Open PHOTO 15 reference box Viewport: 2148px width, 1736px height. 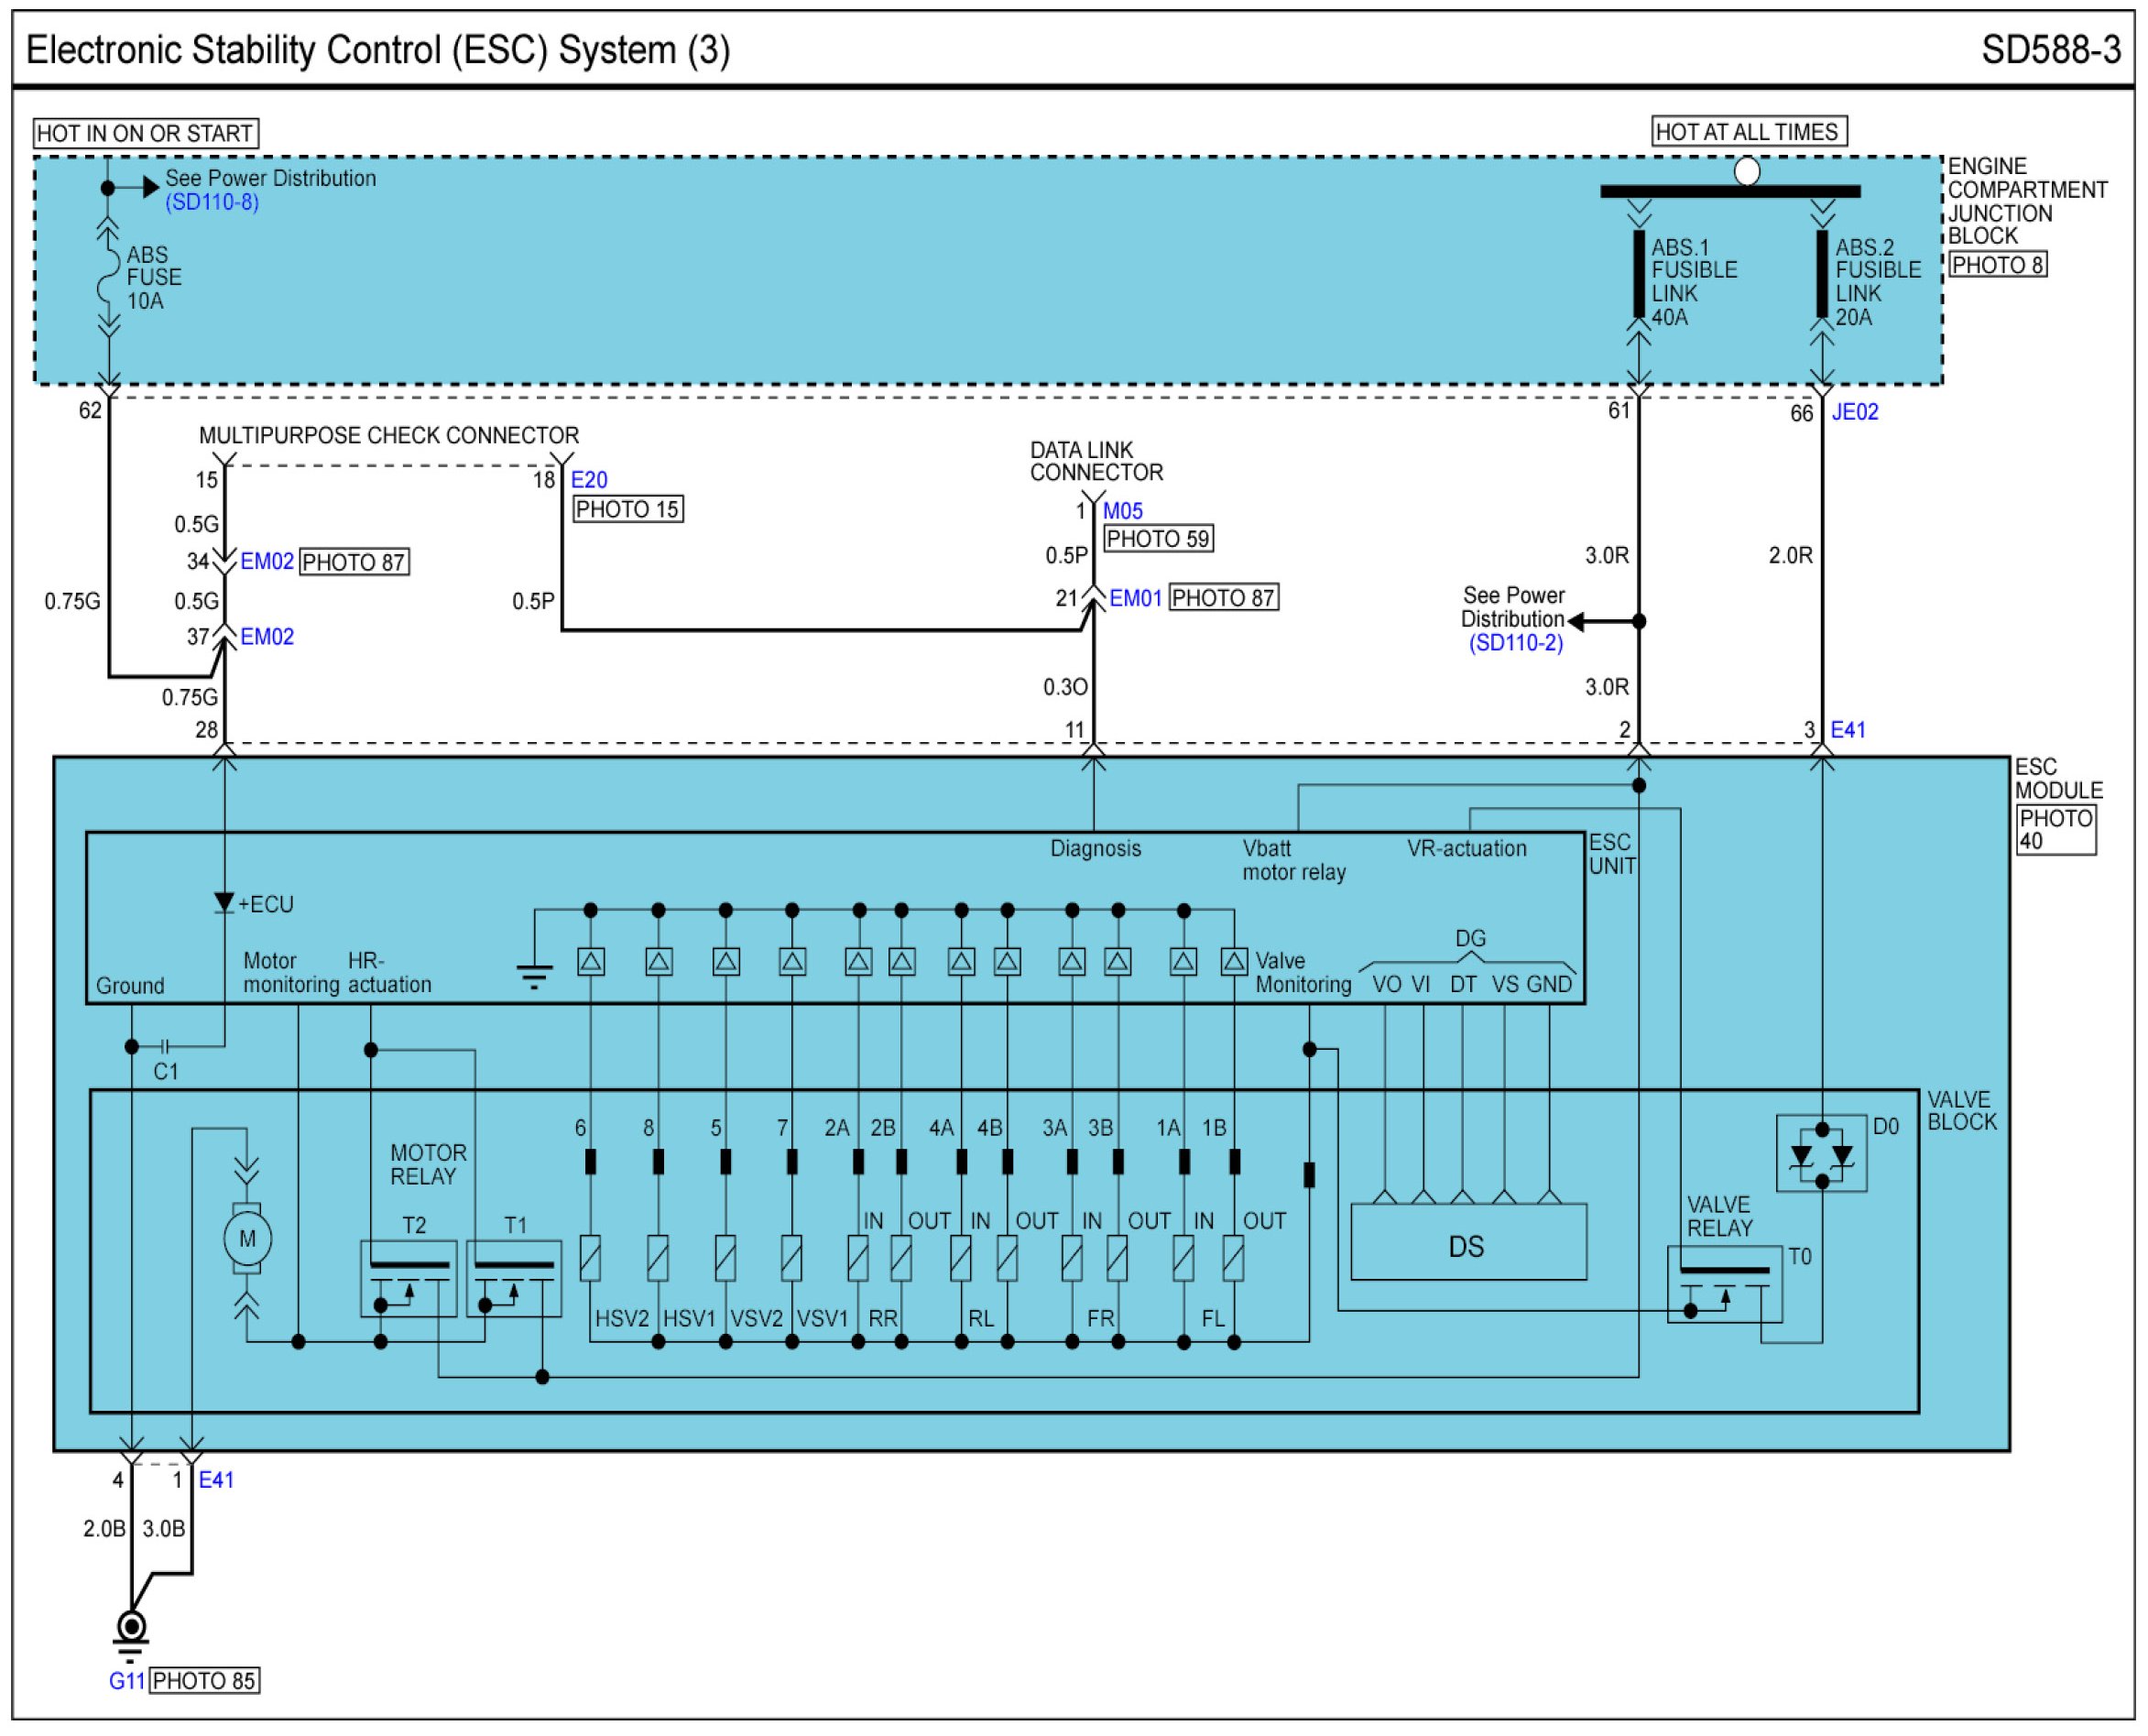628,509
